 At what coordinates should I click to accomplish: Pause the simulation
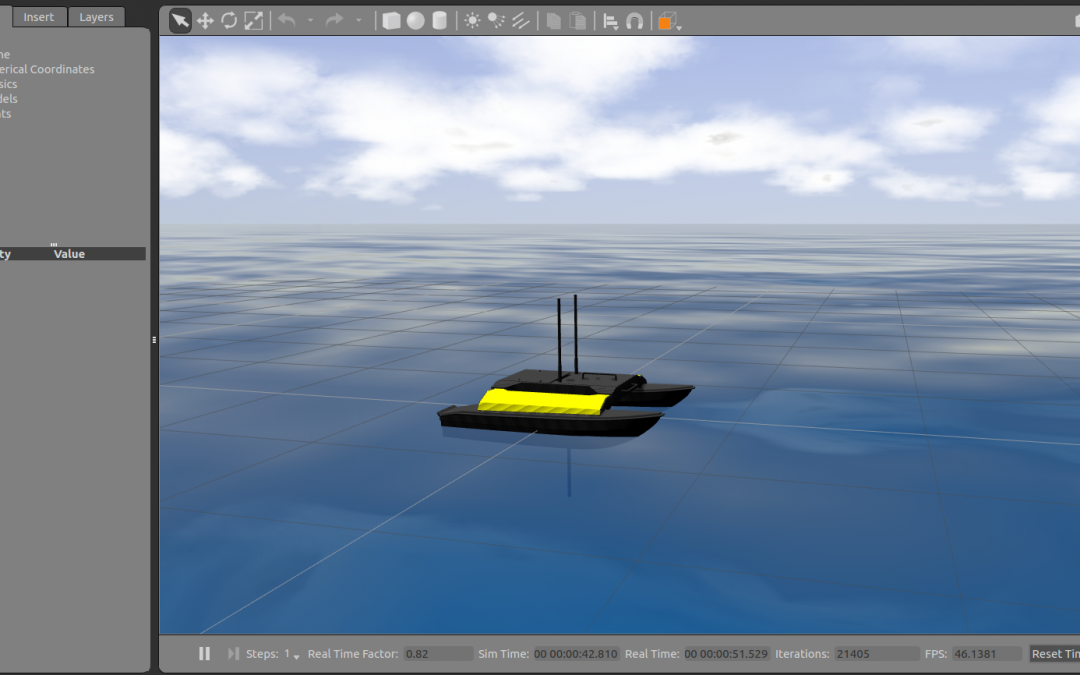coord(204,653)
